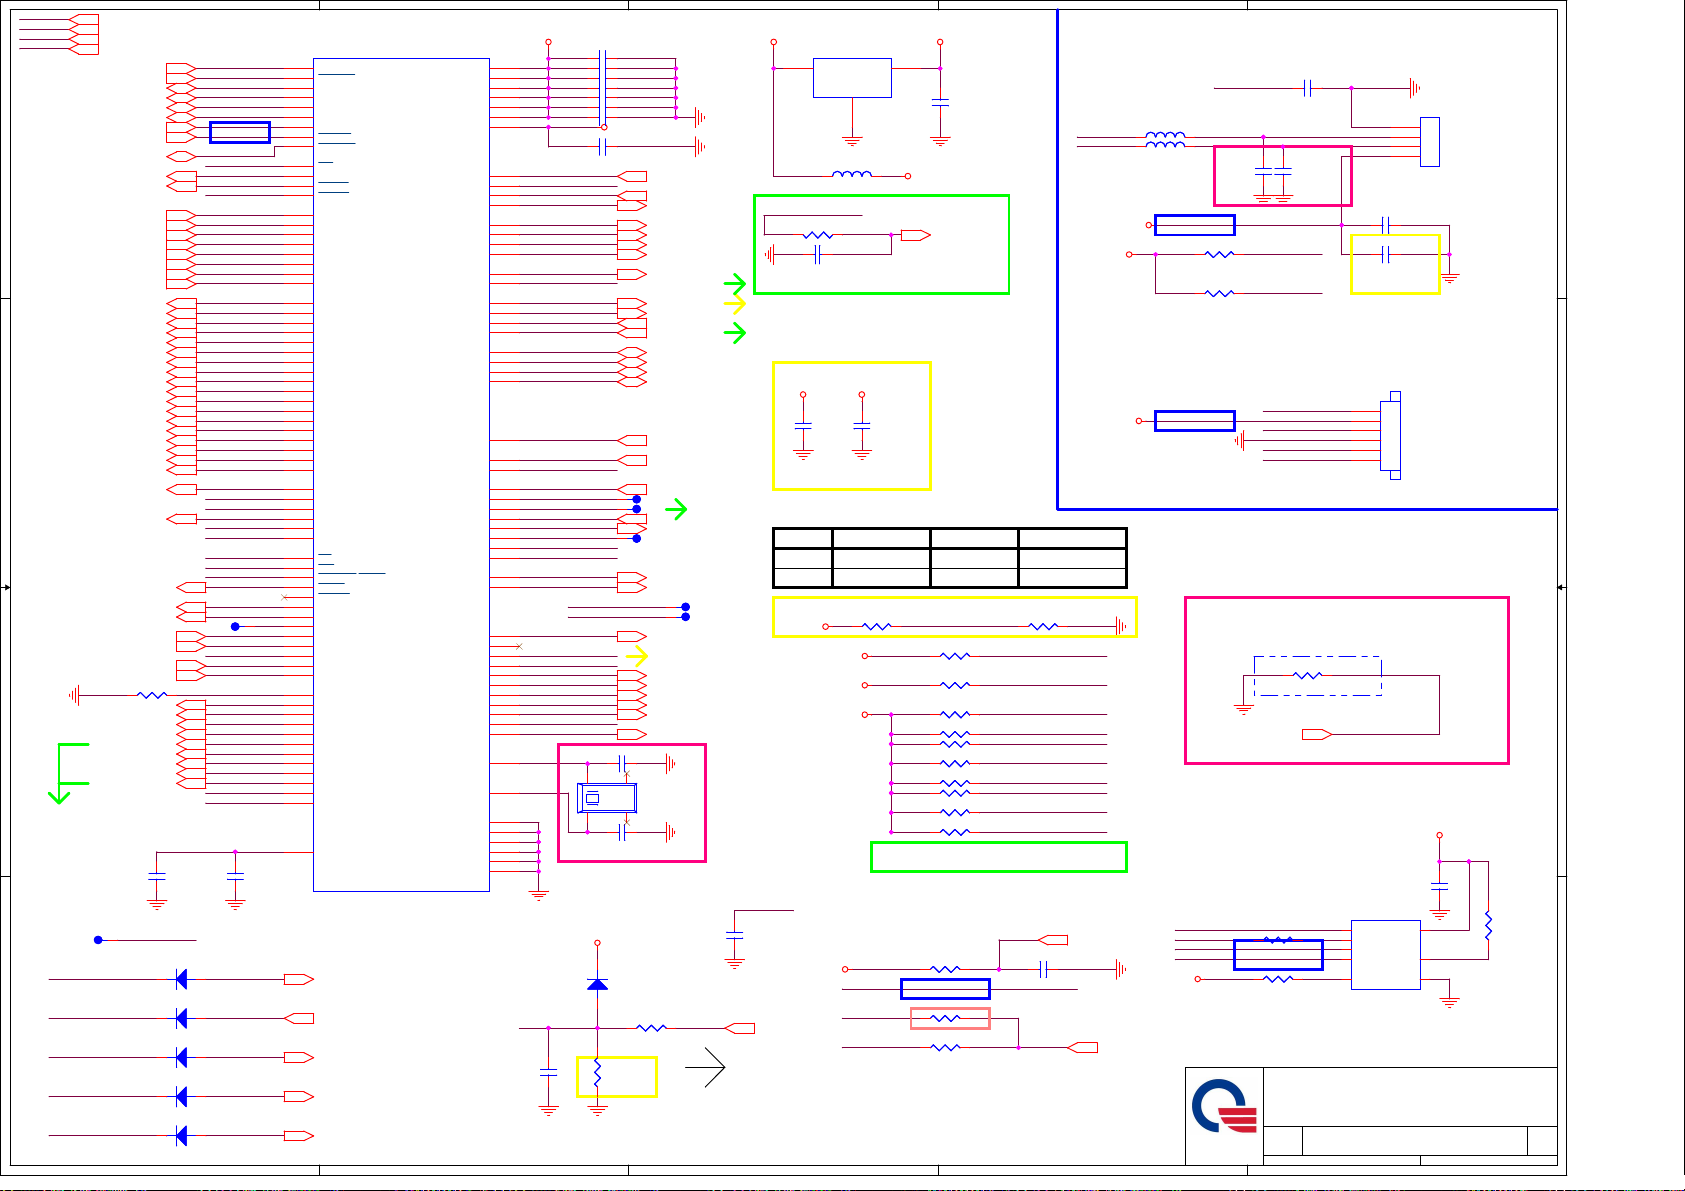Viewport: 1685px width, 1191px height.
Task: Click the crystal oscillator symbol
Action: (x=607, y=798)
